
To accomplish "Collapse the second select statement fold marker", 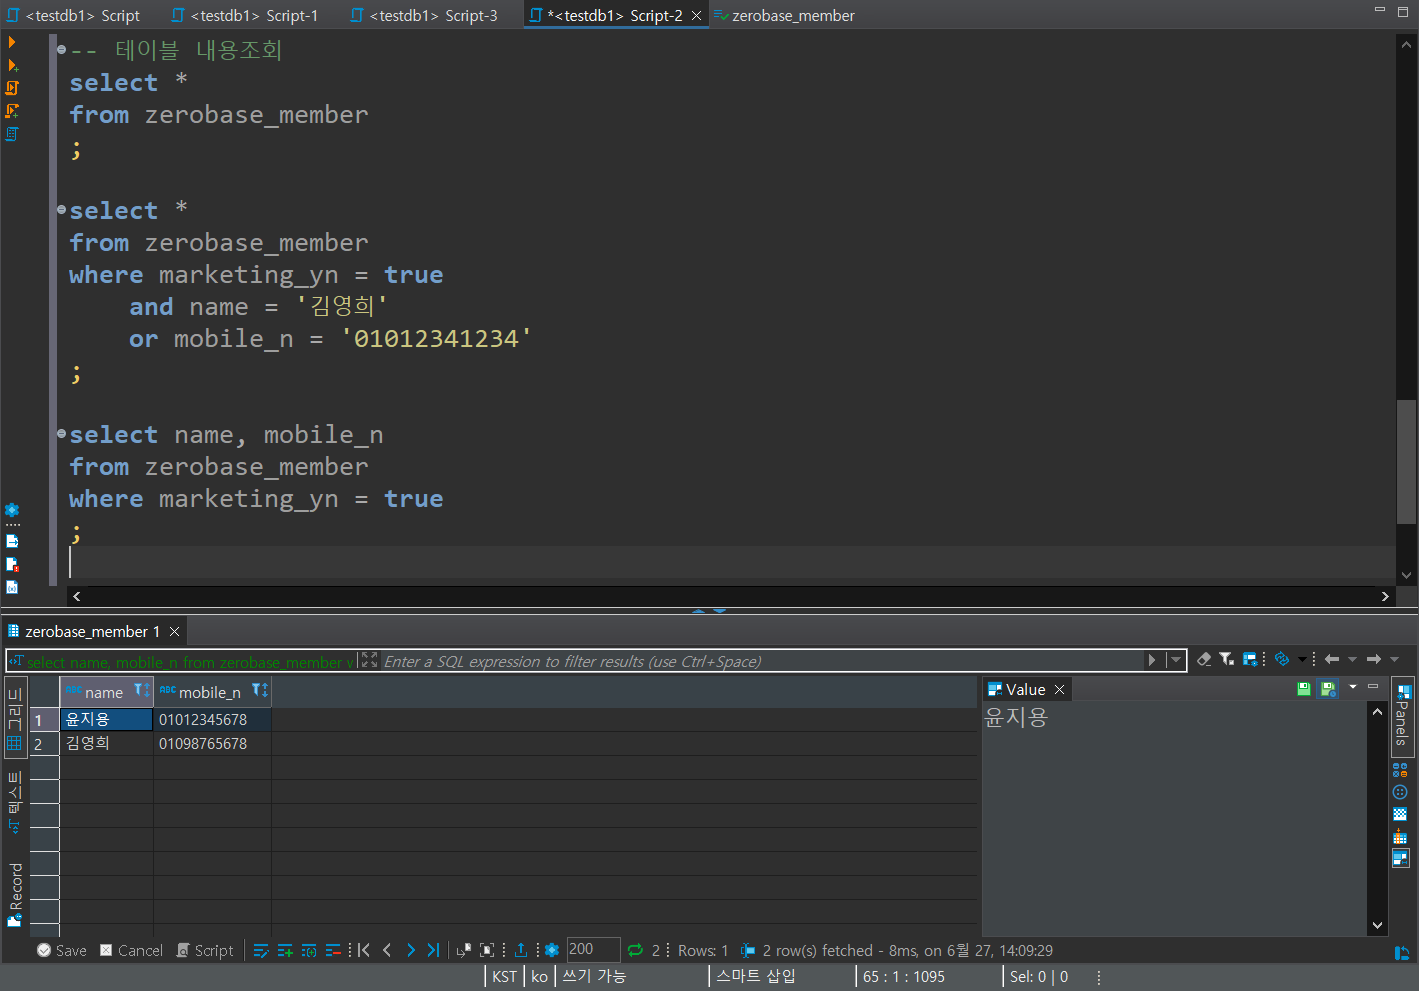I will tap(62, 210).
